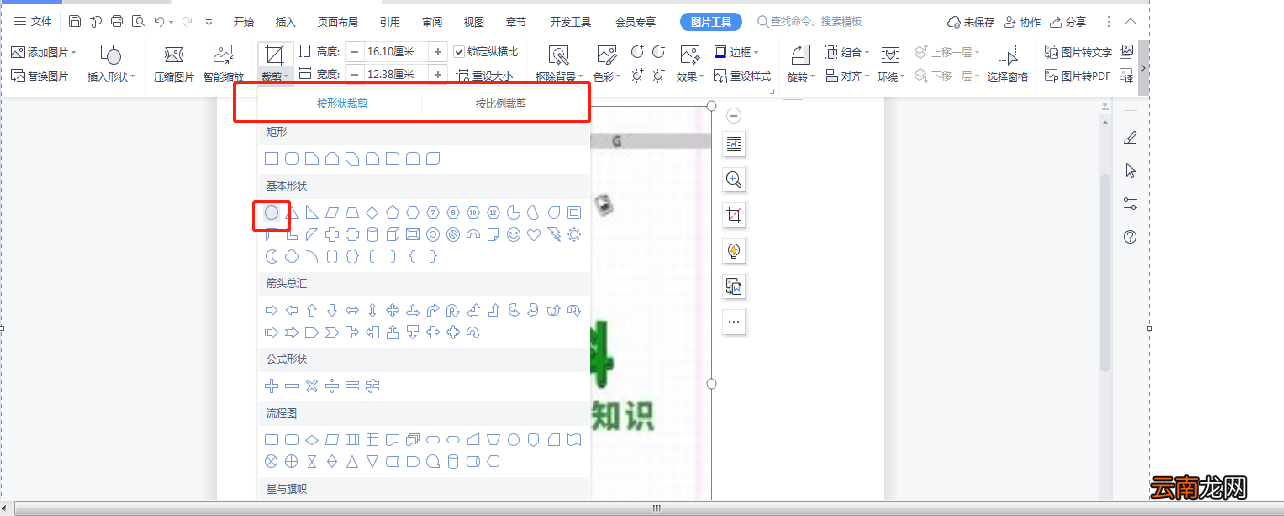
Task: Click the 协作 collaborate button
Action: [1022, 21]
